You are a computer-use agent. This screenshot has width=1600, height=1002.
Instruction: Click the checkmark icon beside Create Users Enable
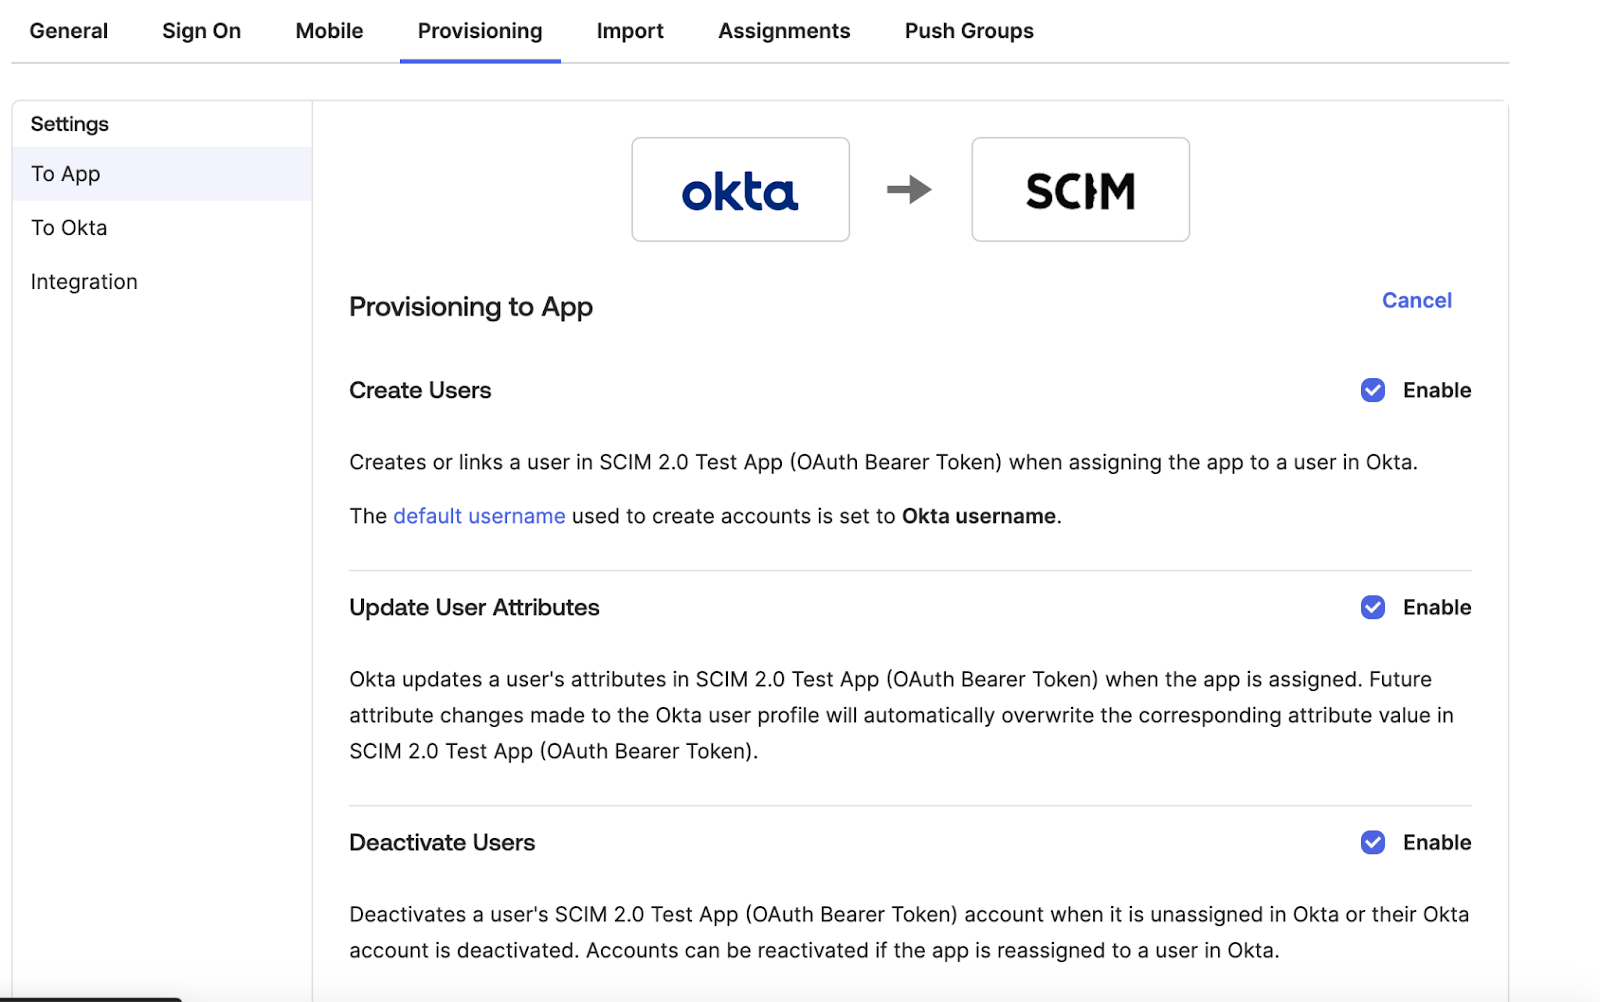coord(1373,390)
